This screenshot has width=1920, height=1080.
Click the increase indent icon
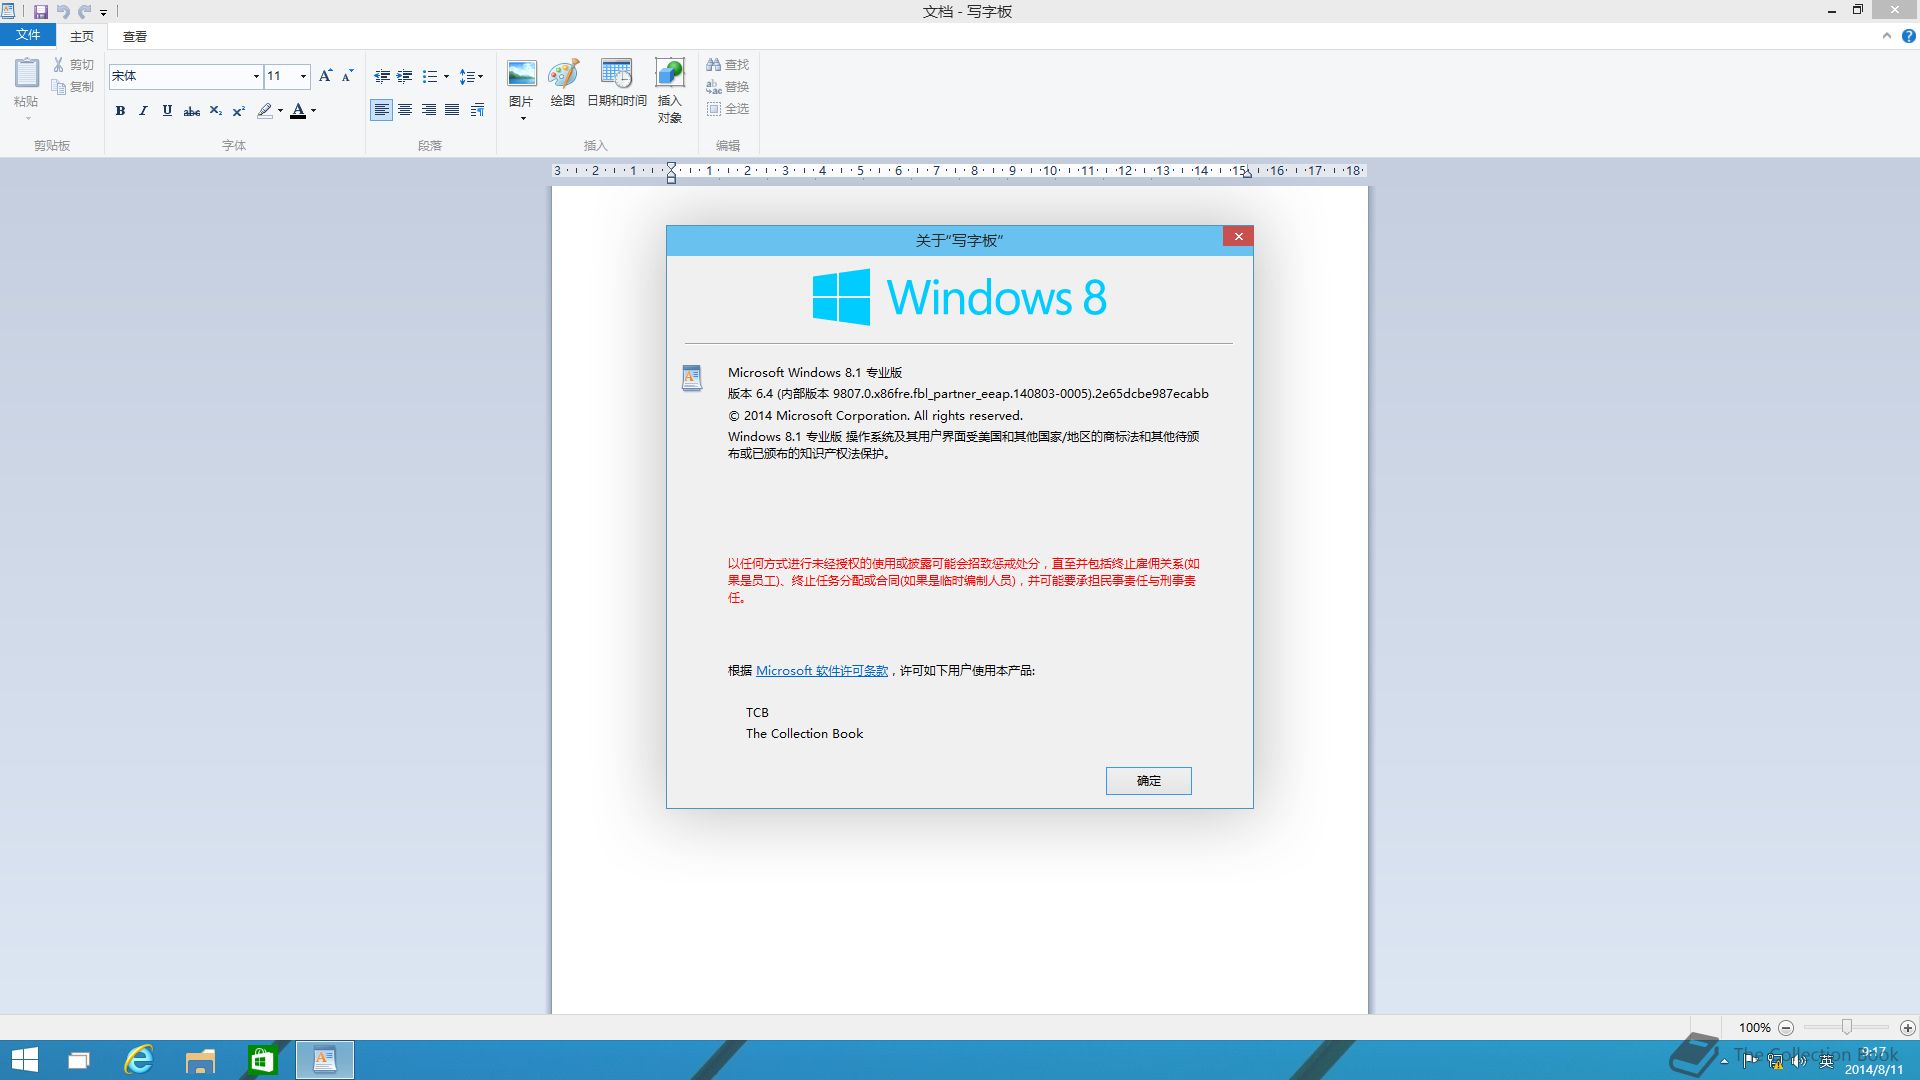pyautogui.click(x=405, y=76)
